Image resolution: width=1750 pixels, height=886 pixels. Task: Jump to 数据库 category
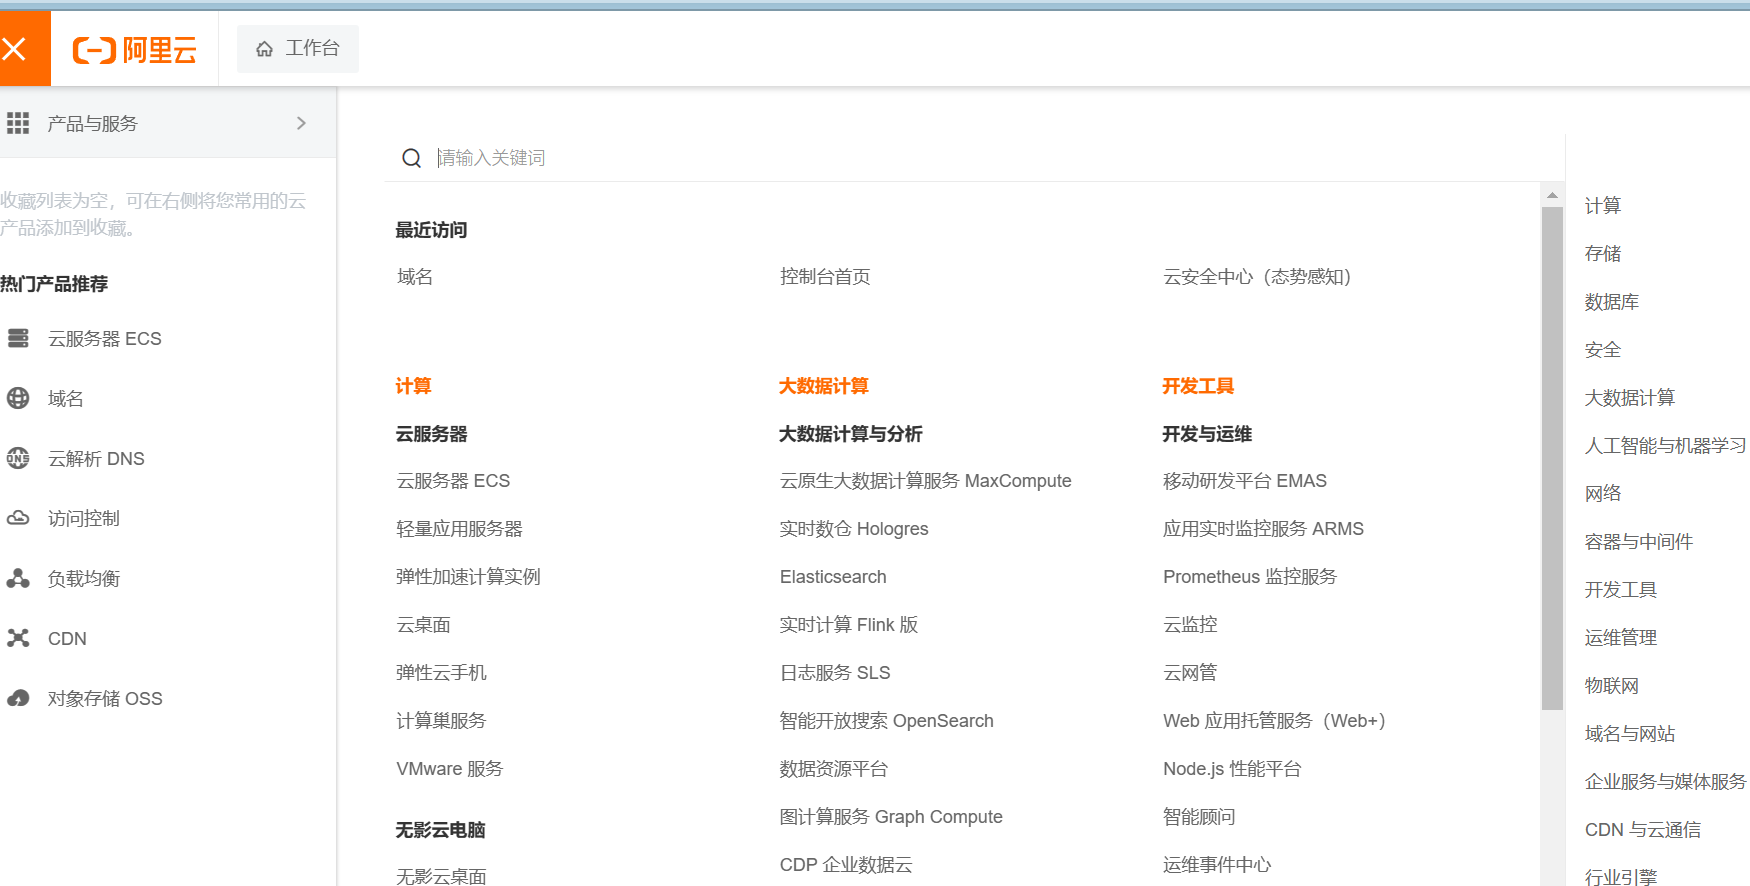pos(1612,302)
